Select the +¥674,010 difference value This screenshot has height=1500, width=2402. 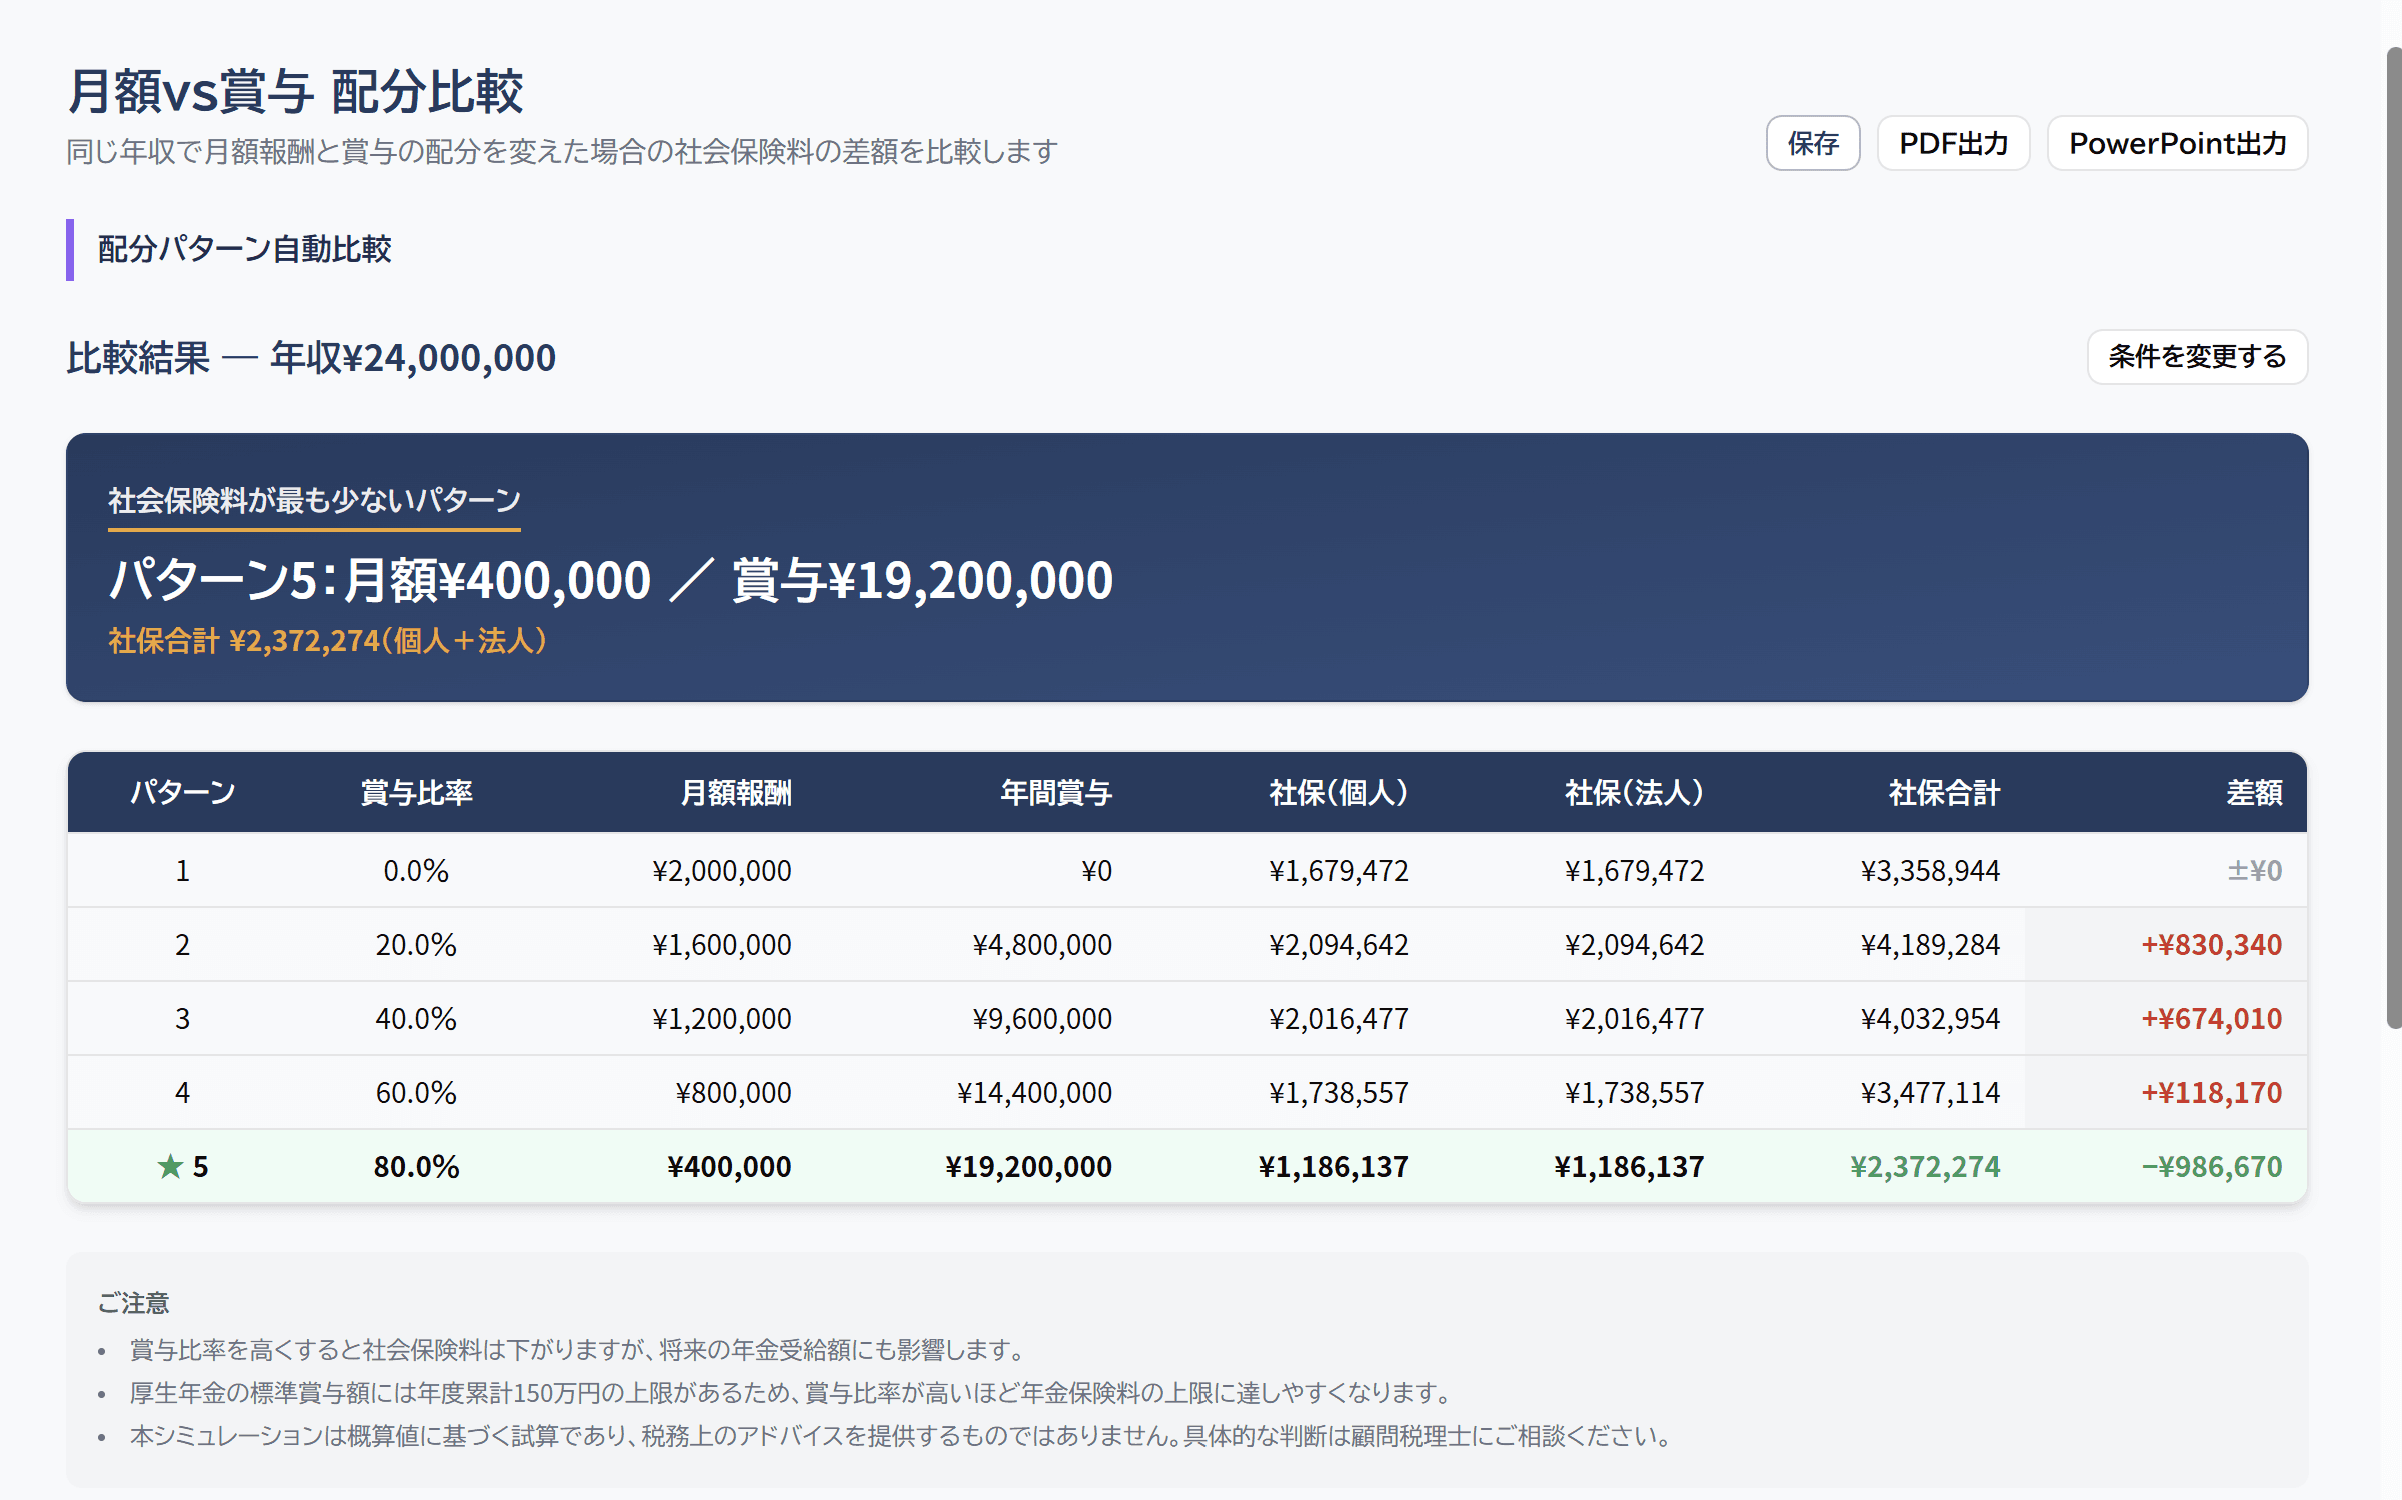pyautogui.click(x=2211, y=1018)
